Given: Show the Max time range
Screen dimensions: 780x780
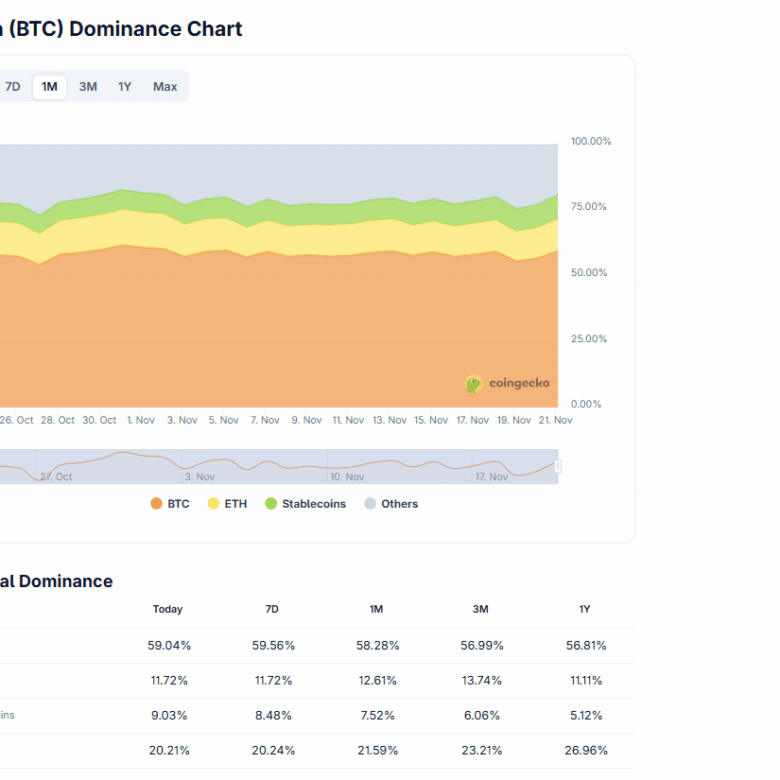Looking at the screenshot, I should 165,87.
